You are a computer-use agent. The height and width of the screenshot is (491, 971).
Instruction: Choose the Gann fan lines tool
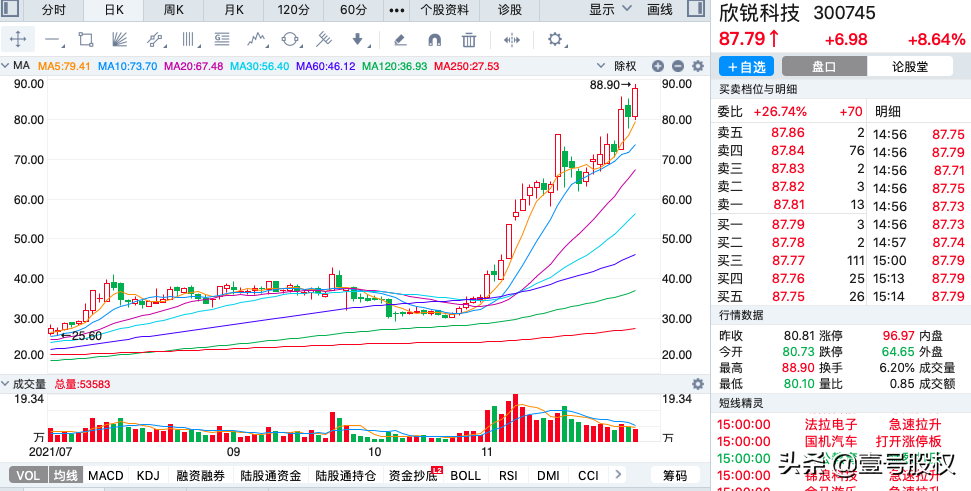click(119, 40)
